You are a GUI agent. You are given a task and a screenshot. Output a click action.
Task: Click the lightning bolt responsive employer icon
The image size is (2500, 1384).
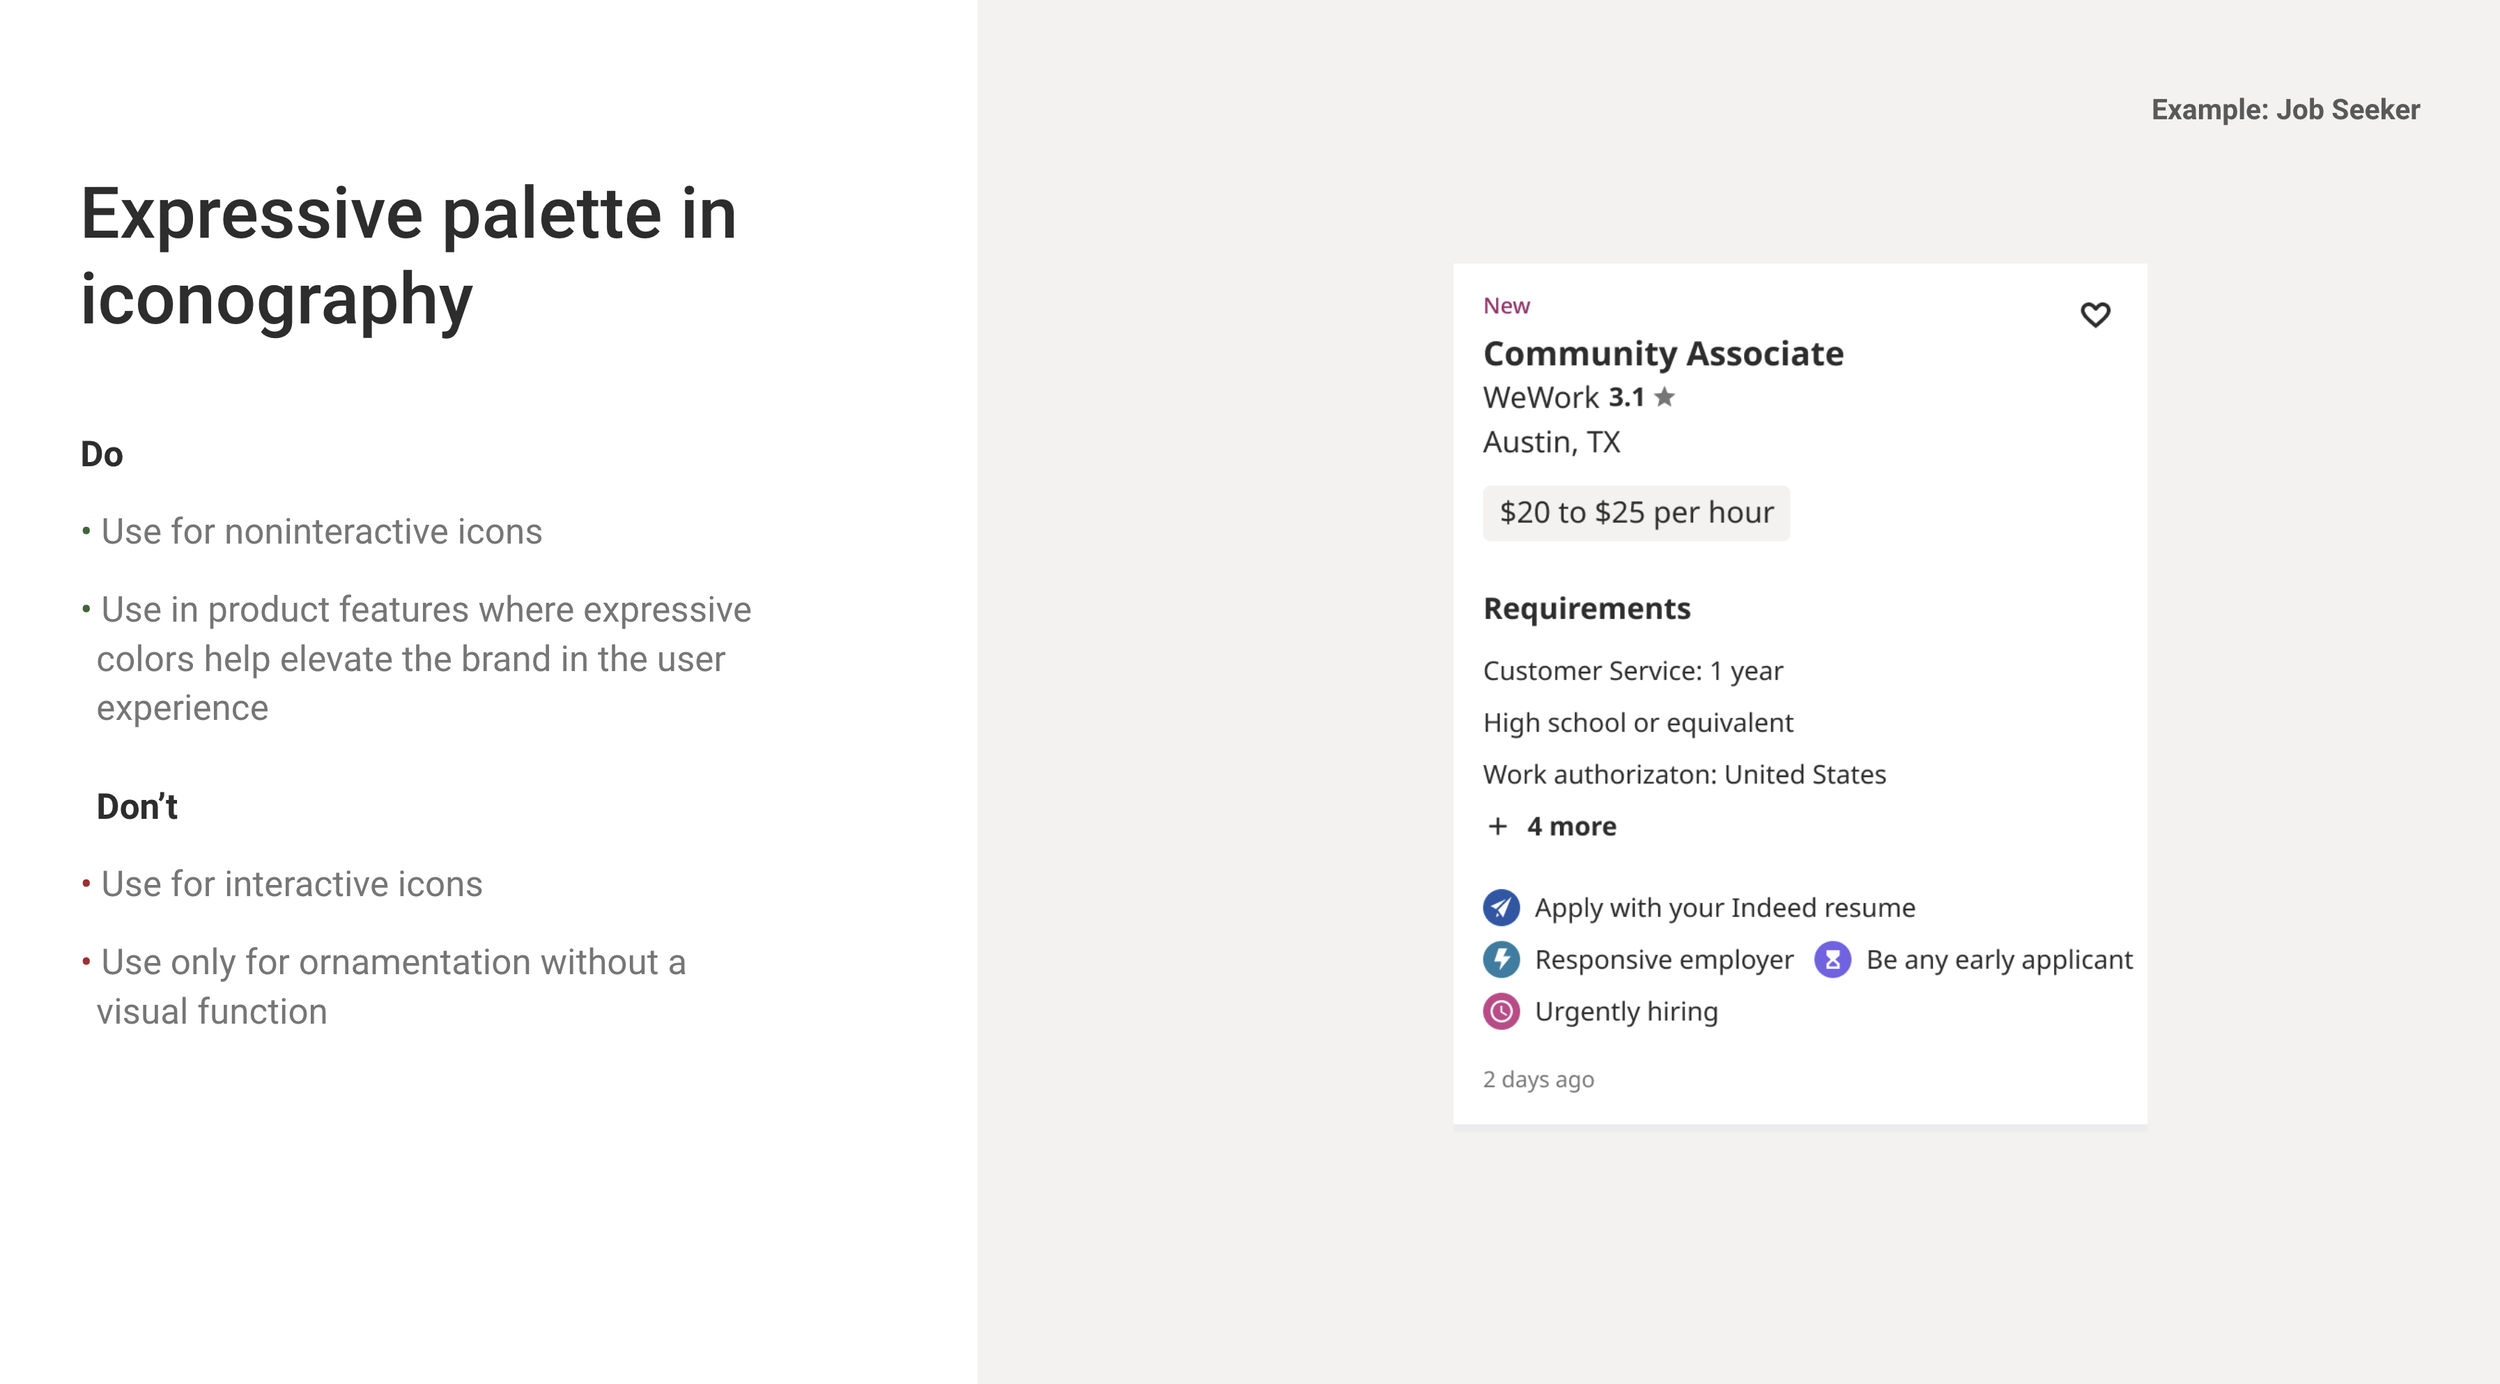pyautogui.click(x=1501, y=960)
